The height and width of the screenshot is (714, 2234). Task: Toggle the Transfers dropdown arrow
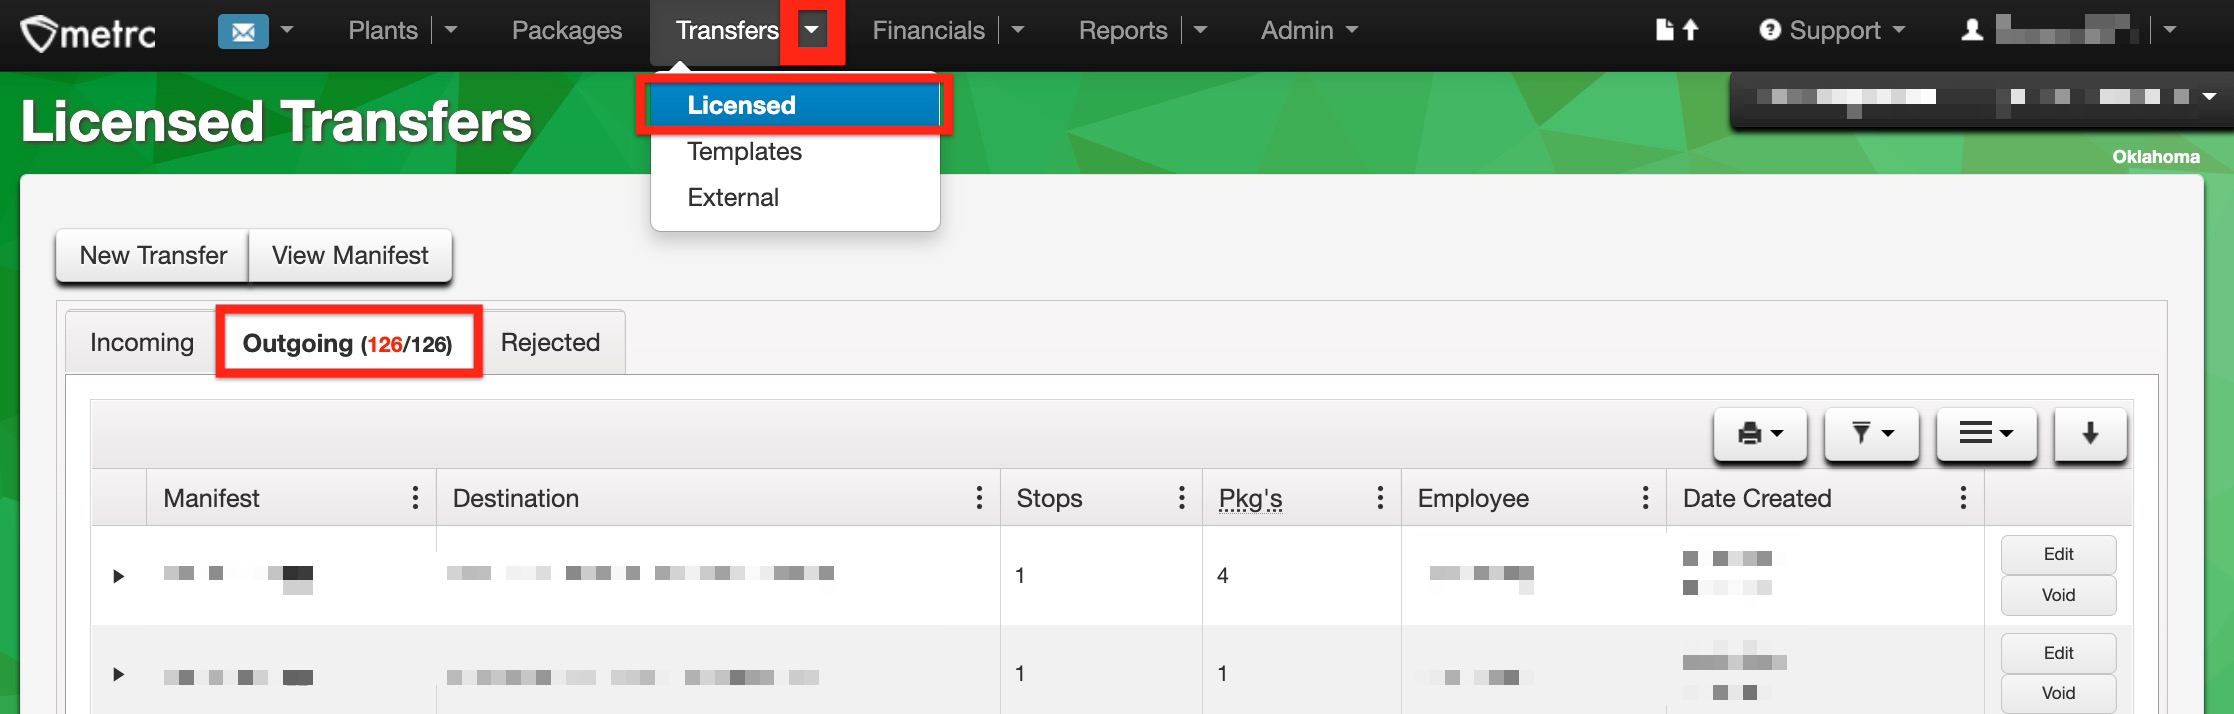(x=812, y=30)
